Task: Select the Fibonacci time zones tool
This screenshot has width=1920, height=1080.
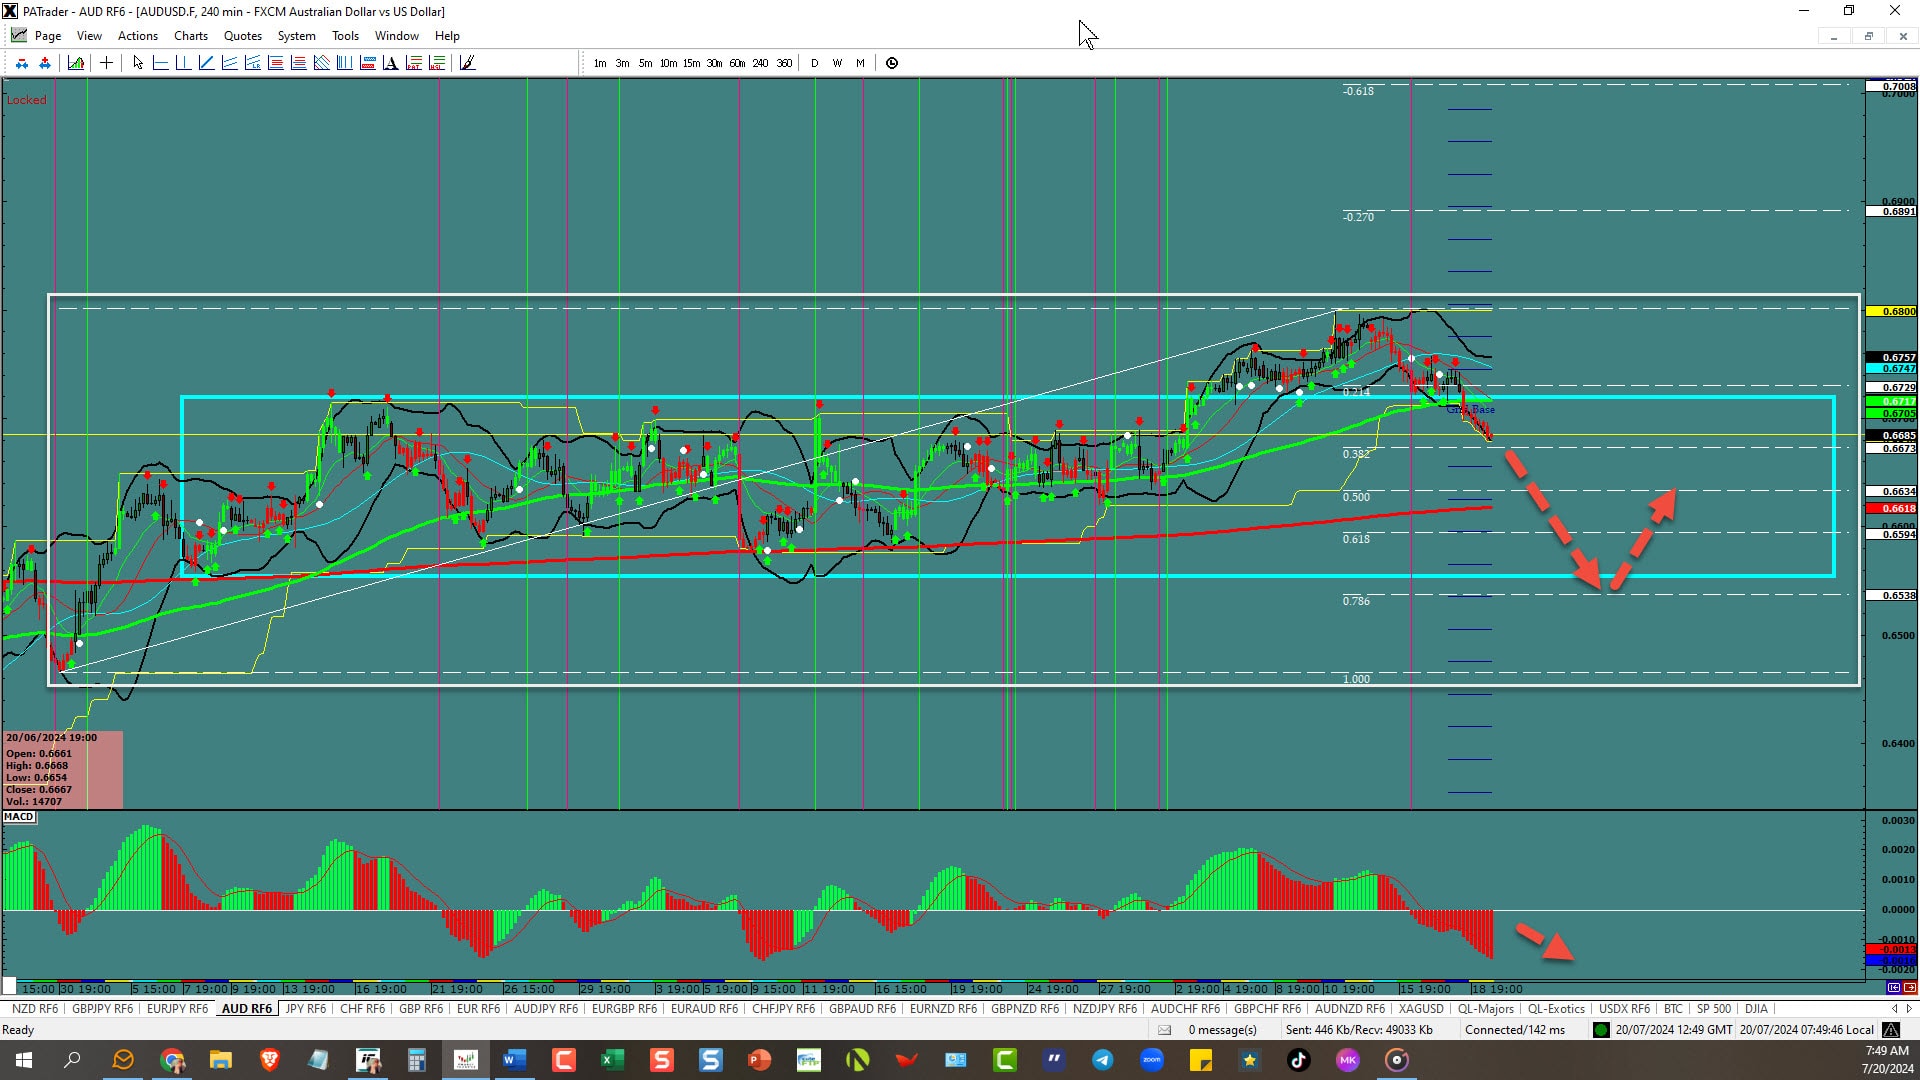Action: point(344,63)
